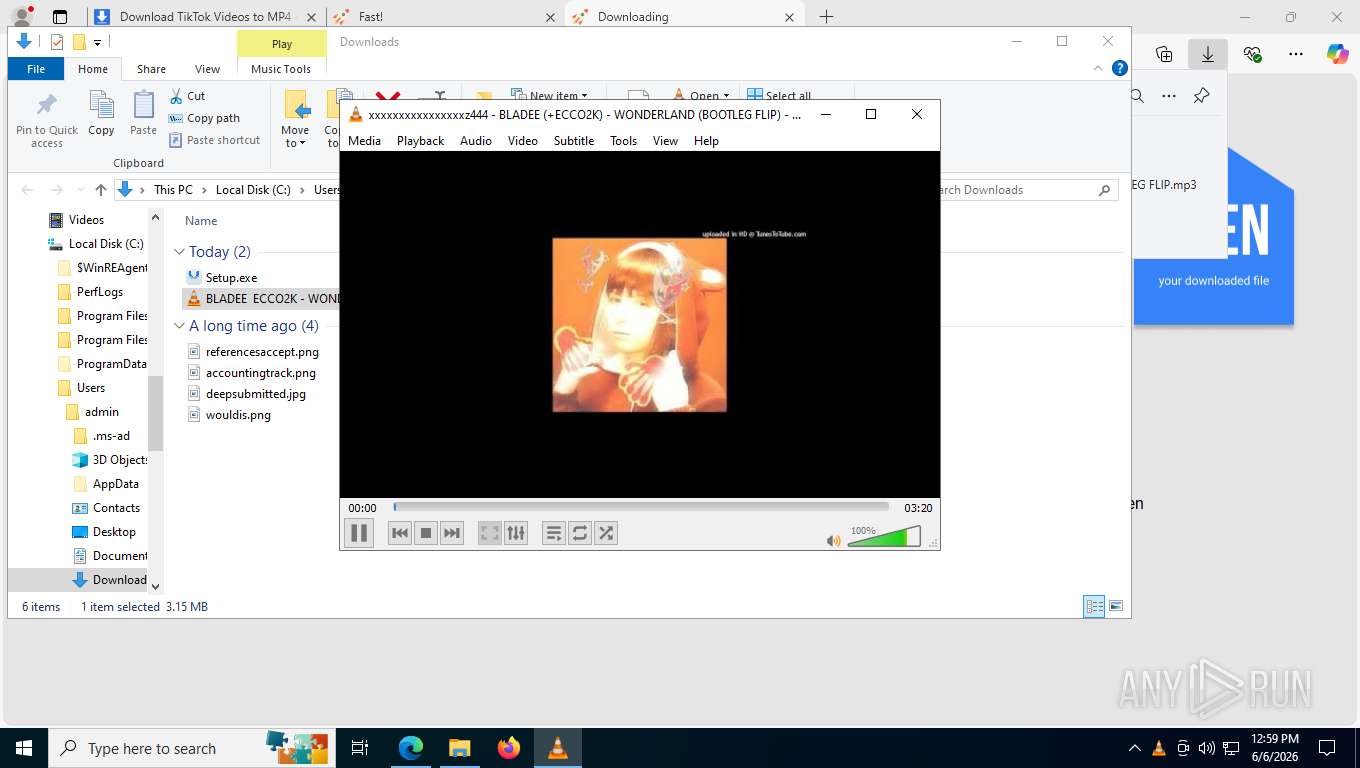The width and height of the screenshot is (1360, 768).
Task: Click the Paste ribbon button
Action: tap(144, 113)
